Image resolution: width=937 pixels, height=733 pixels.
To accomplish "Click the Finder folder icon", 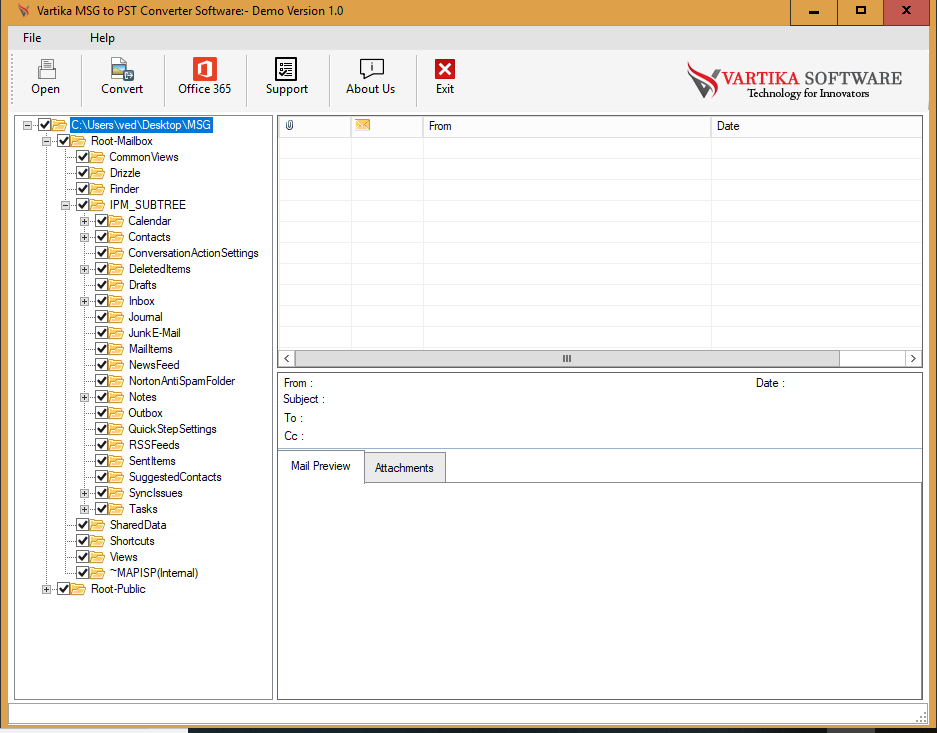I will 97,189.
